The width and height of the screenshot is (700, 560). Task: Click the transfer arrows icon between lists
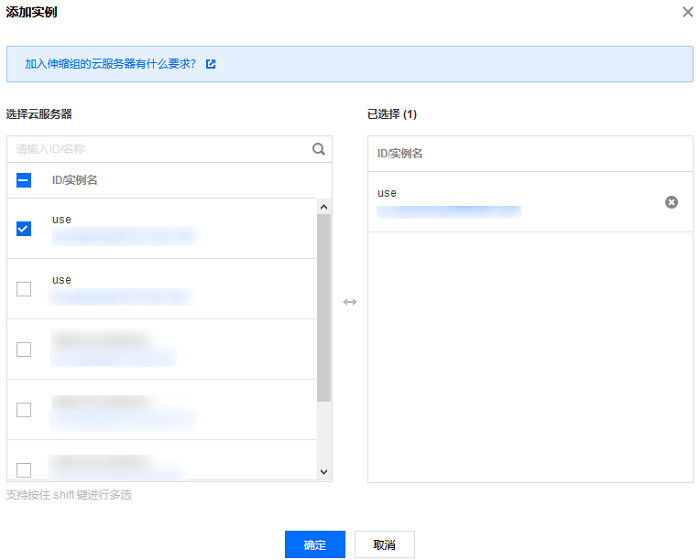click(x=350, y=302)
